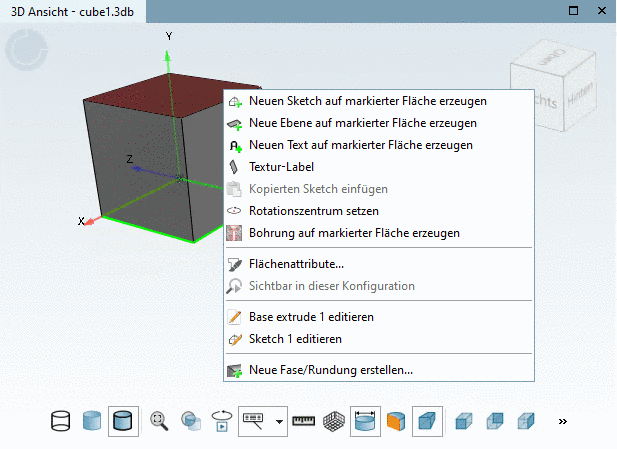This screenshot has height=449, width=617.
Task: Select Textur-Label menu entry
Action: pos(379,167)
